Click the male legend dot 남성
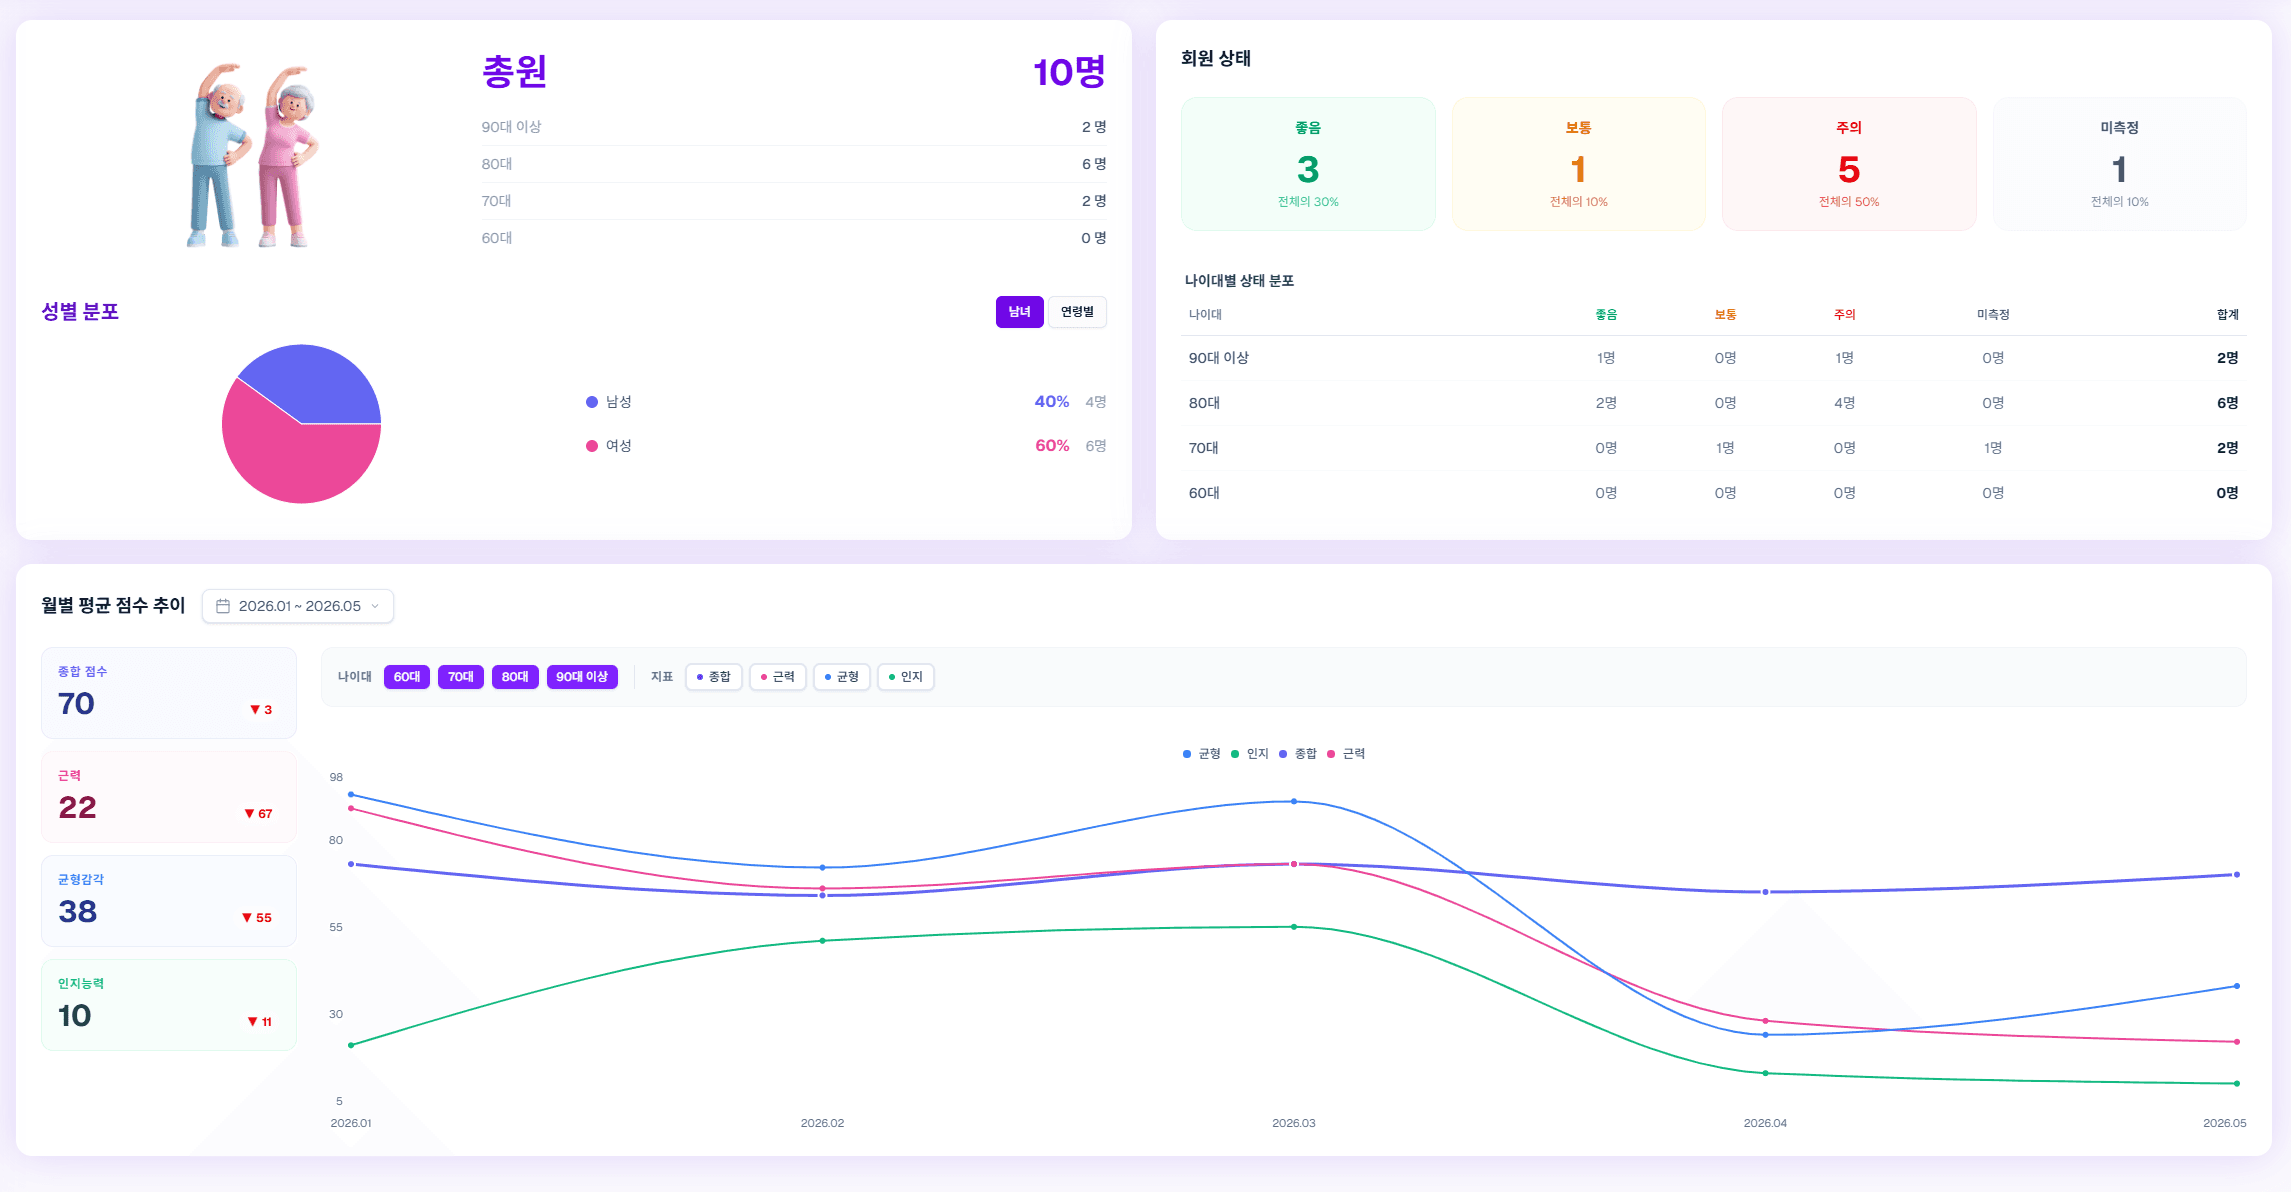This screenshot has height=1192, width=2291. (592, 402)
